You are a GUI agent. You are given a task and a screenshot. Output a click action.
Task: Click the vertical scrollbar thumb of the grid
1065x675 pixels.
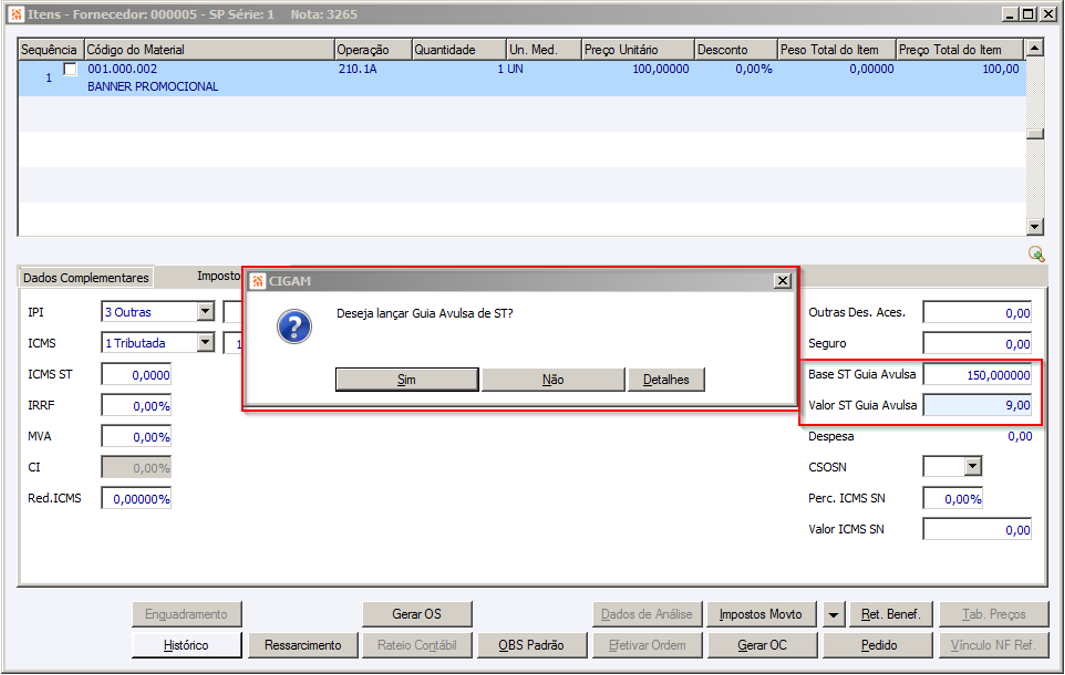[x=1034, y=134]
